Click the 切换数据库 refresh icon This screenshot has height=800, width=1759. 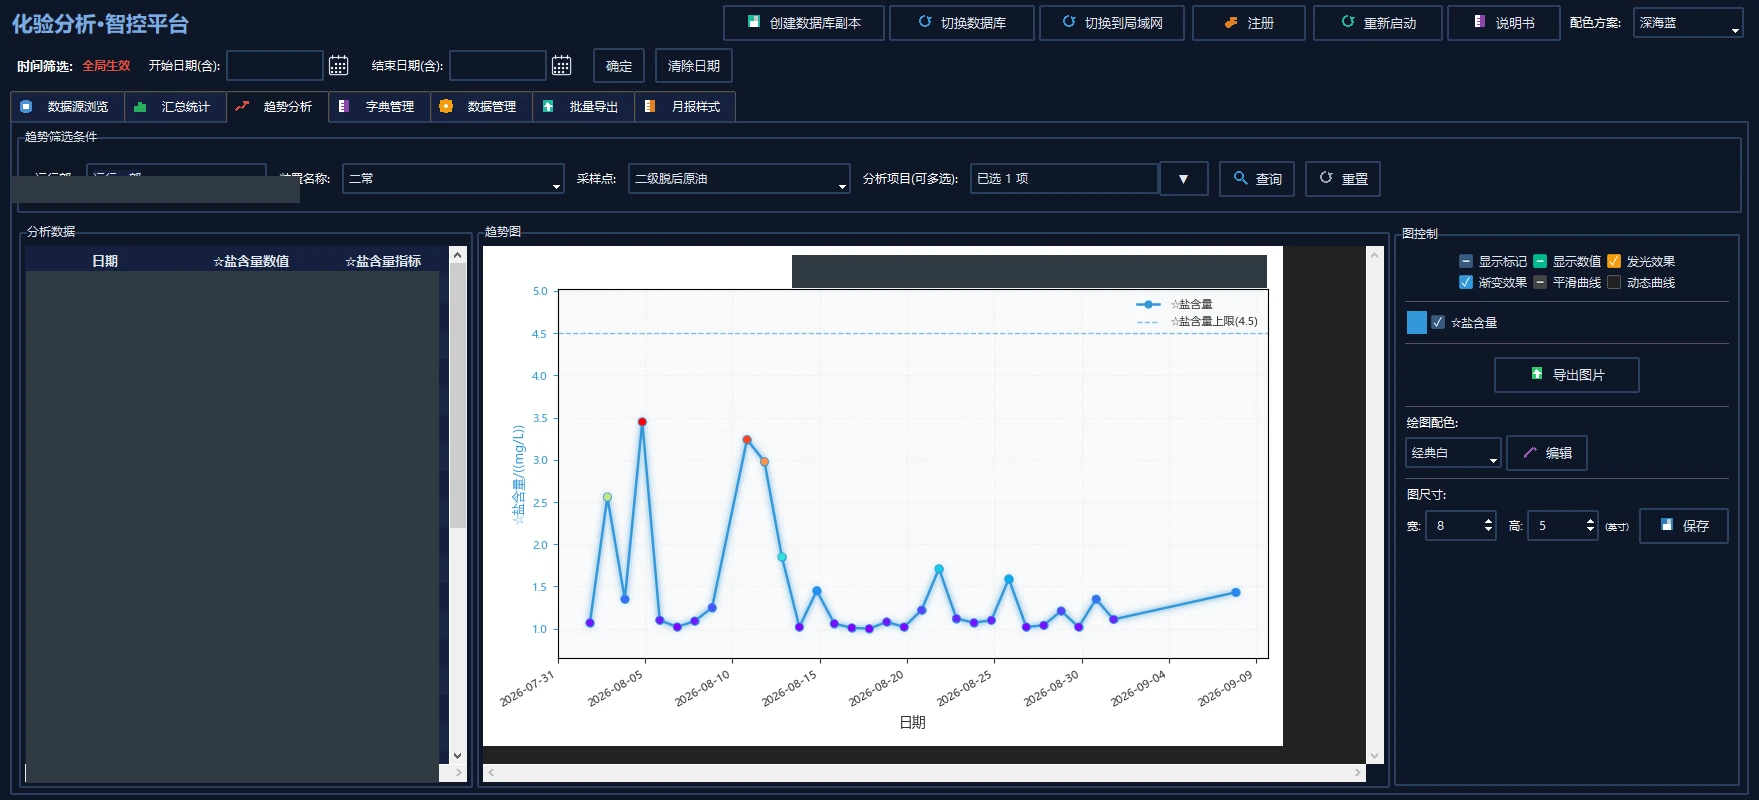(x=925, y=22)
